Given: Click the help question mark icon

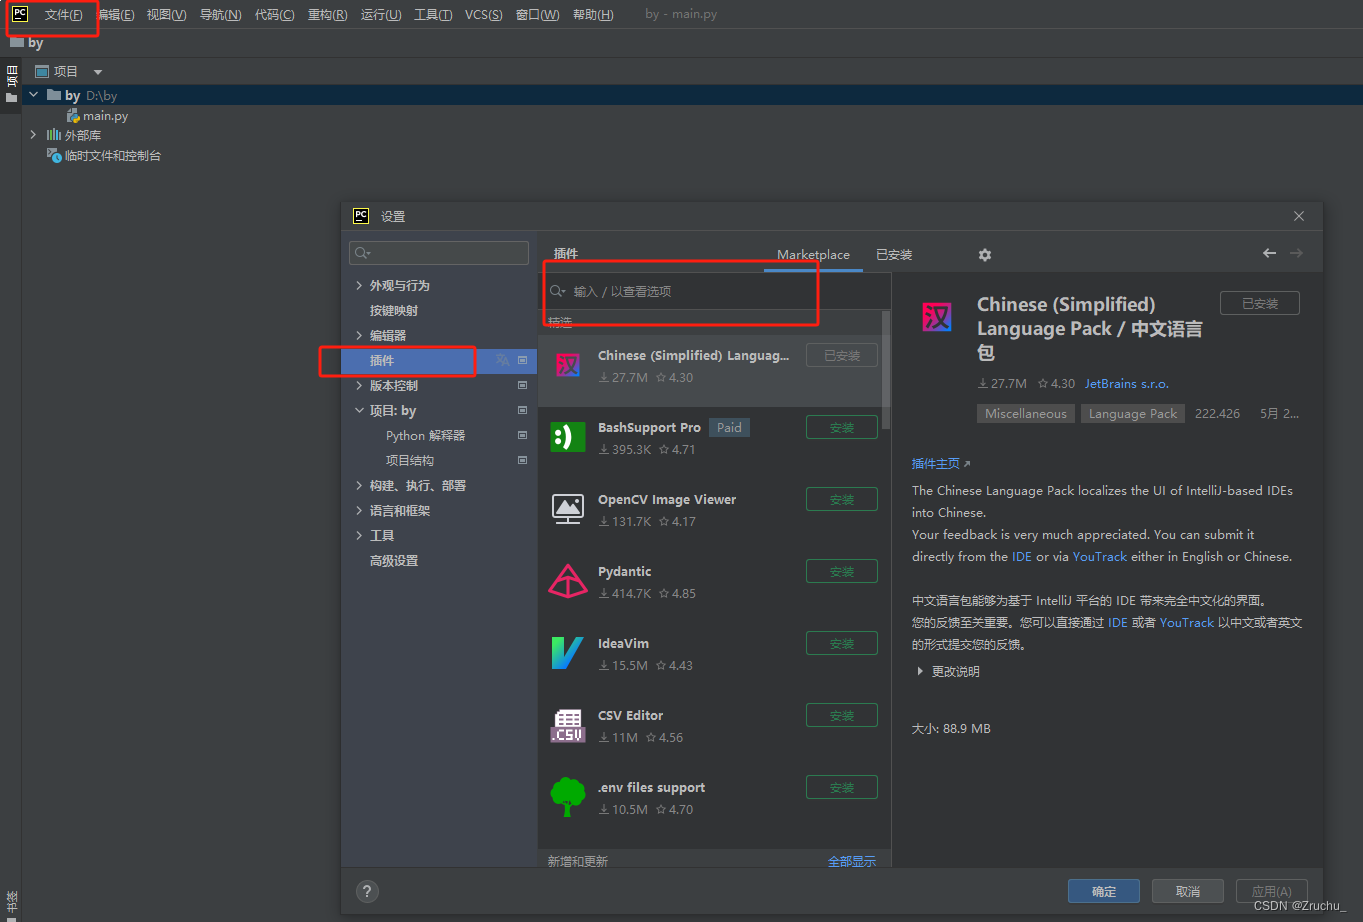Looking at the screenshot, I should point(367,891).
